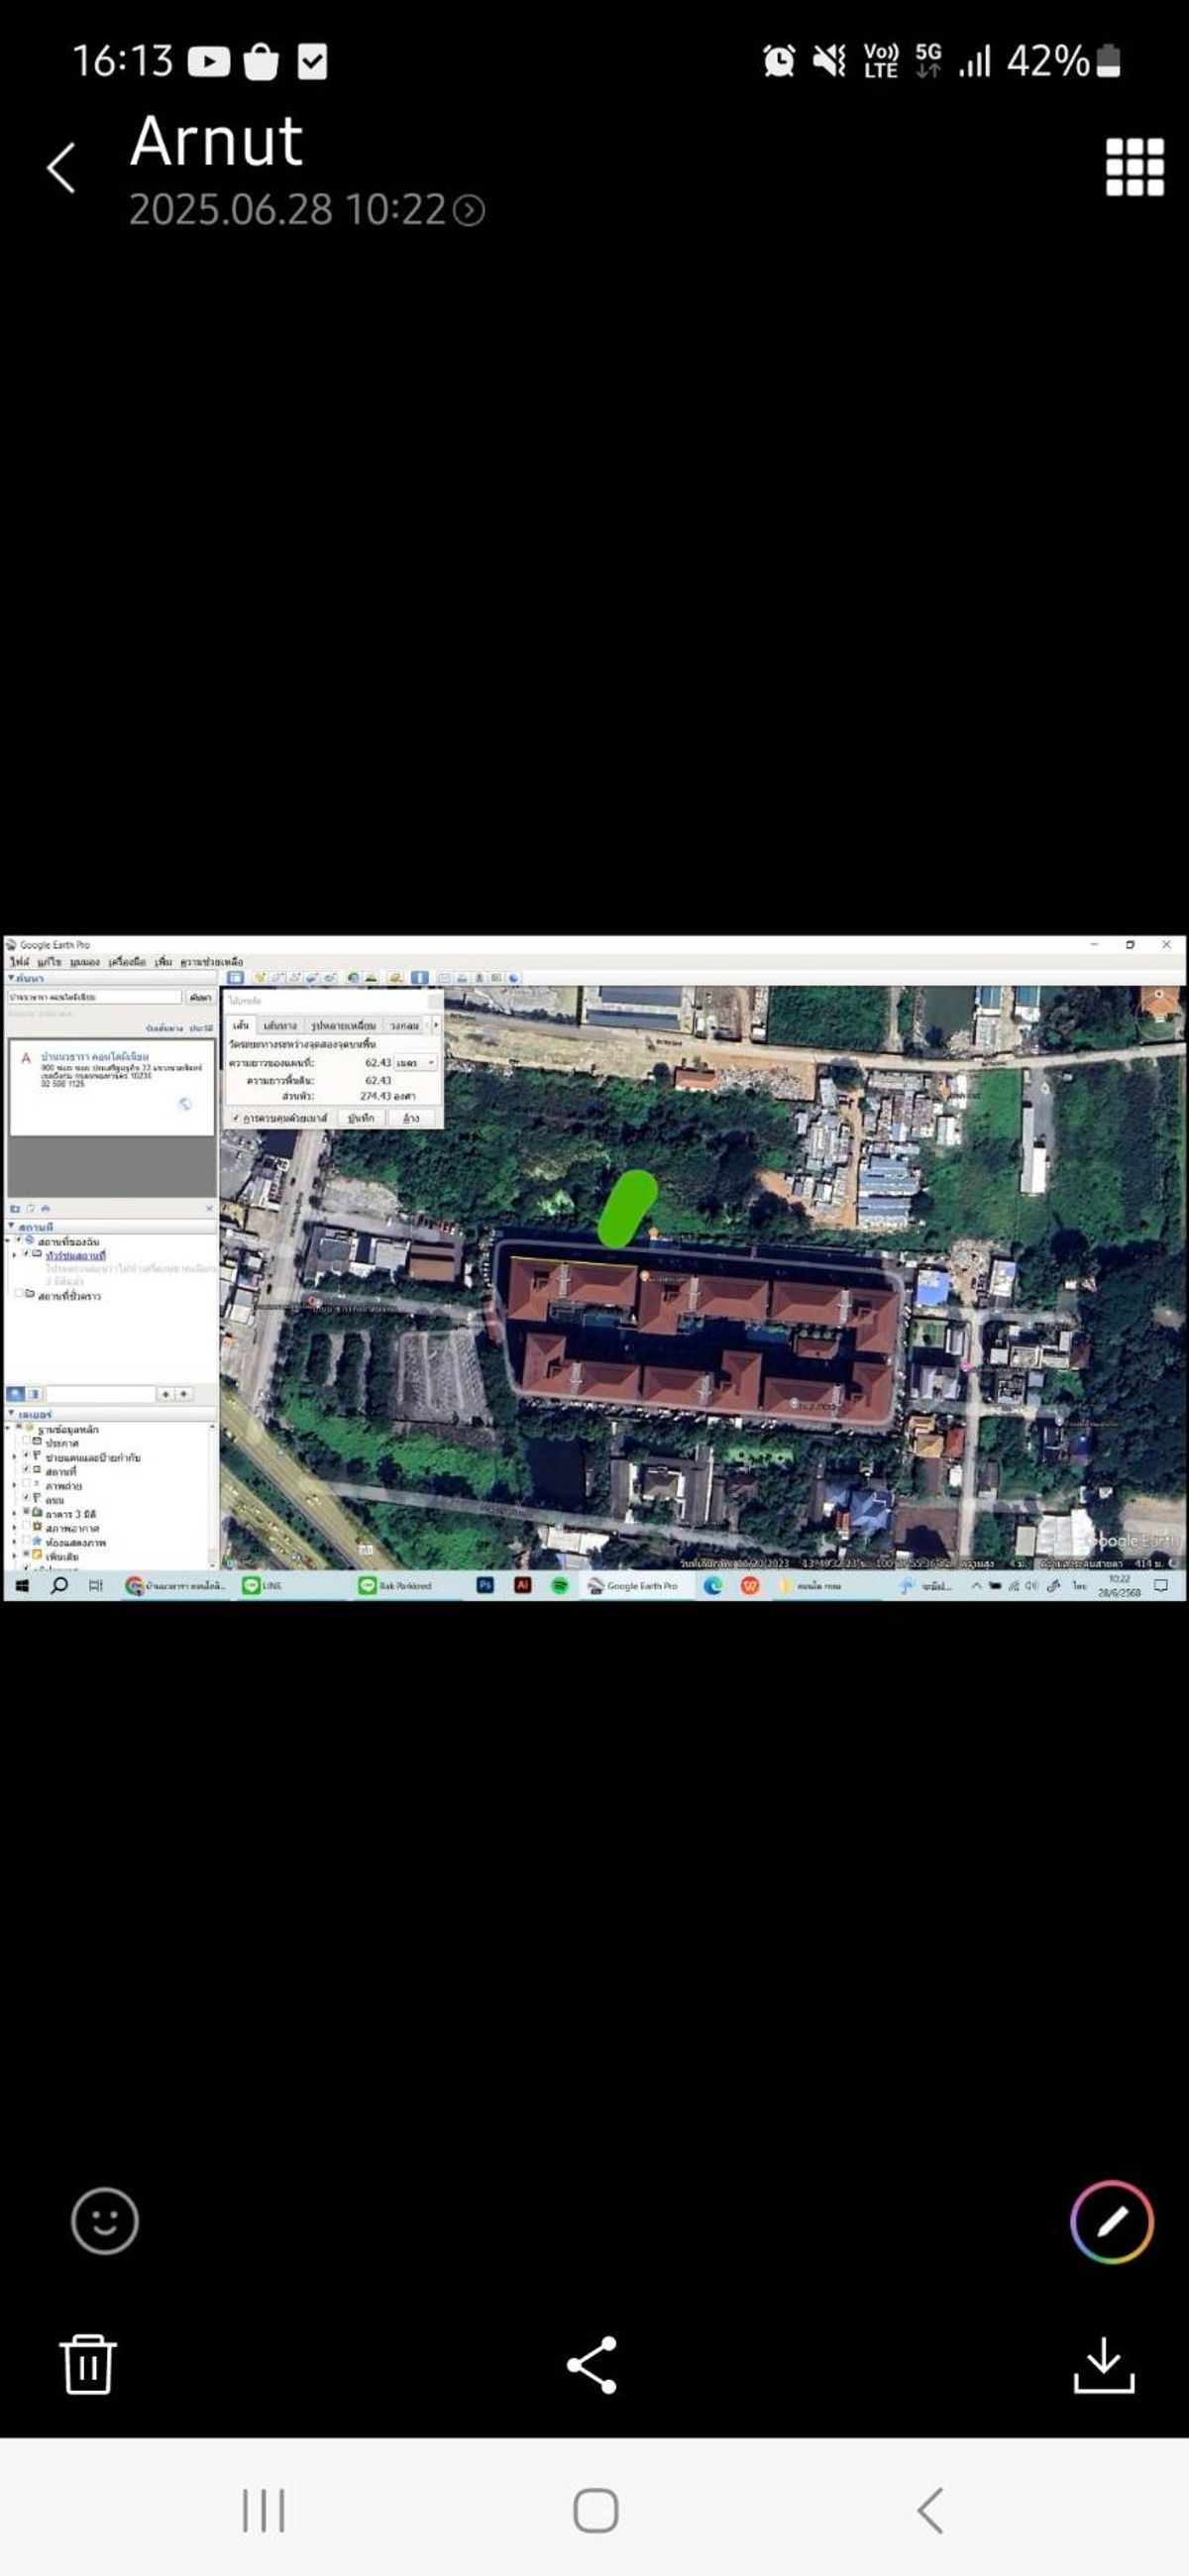Select the วงกลม ruler tab
Image resolution: width=1189 pixels, height=2576 pixels.
(403, 1027)
